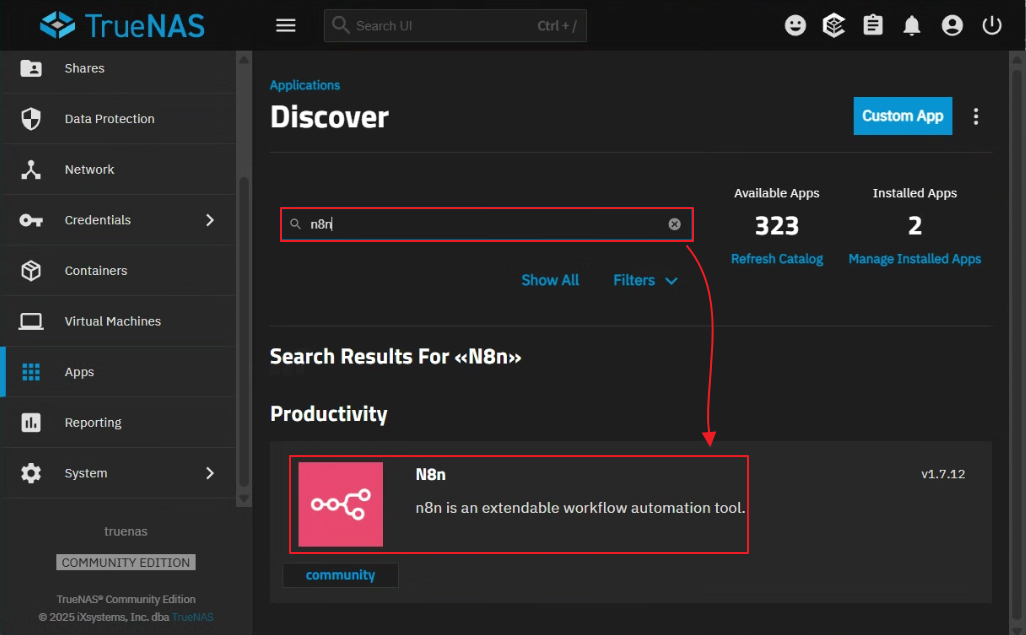
Task: Open the three-dot options menu
Action: click(976, 116)
